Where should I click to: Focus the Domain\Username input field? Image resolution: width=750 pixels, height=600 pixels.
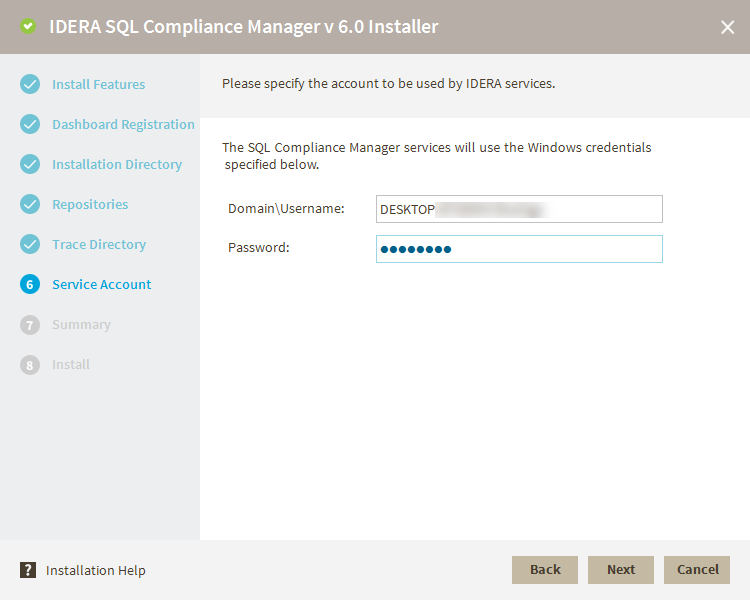click(x=519, y=209)
